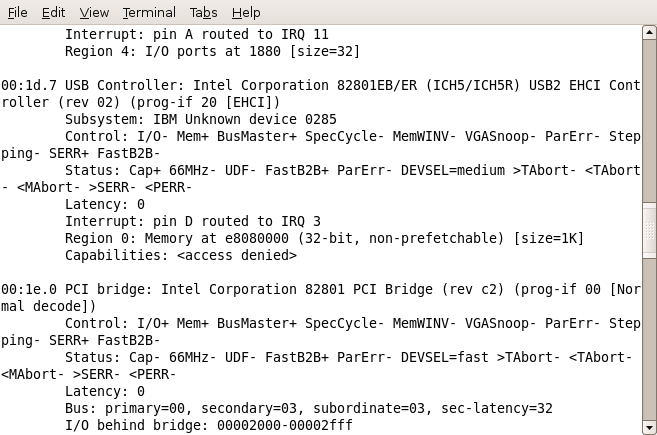The width and height of the screenshot is (657, 435).
Task: Click the 'I/O behind bridge' line
Action: (209, 425)
